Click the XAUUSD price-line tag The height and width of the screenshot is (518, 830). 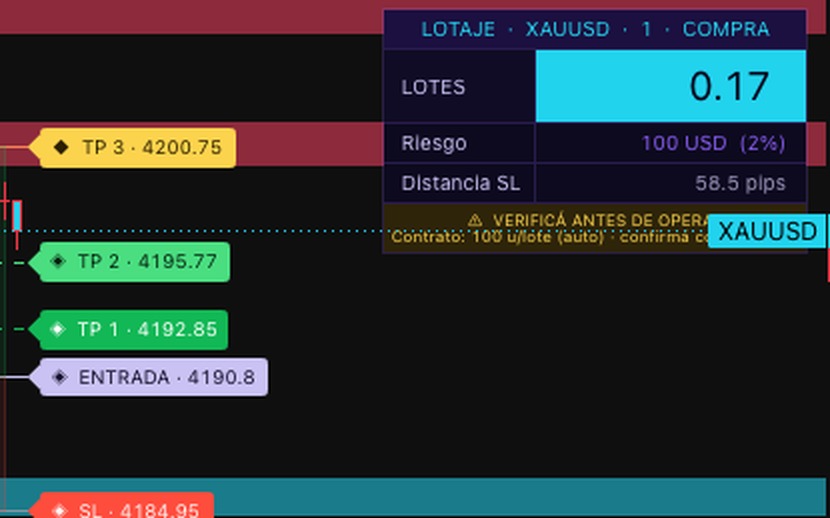tap(767, 231)
